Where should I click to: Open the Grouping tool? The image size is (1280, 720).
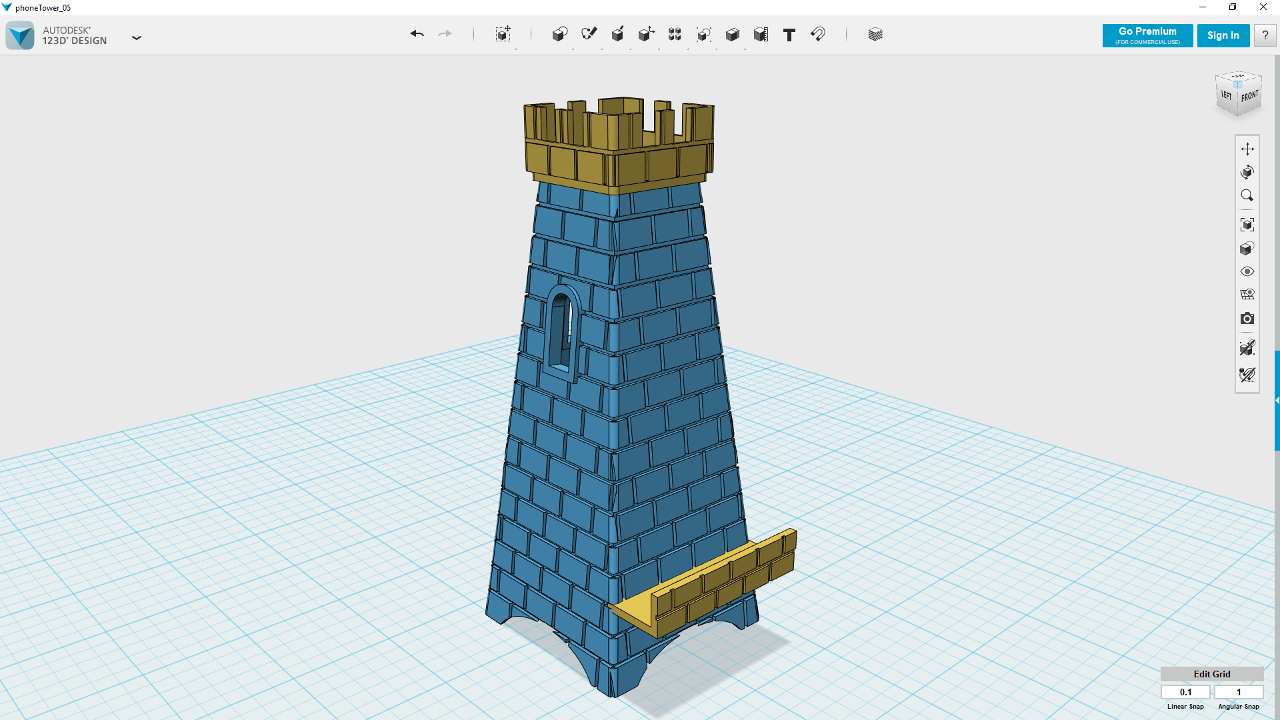[704, 34]
